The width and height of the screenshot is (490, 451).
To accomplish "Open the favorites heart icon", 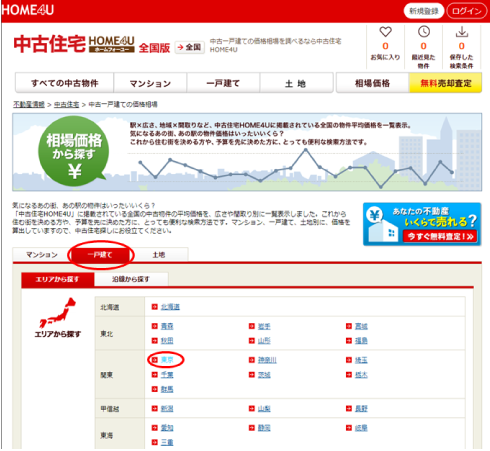I will tap(385, 32).
